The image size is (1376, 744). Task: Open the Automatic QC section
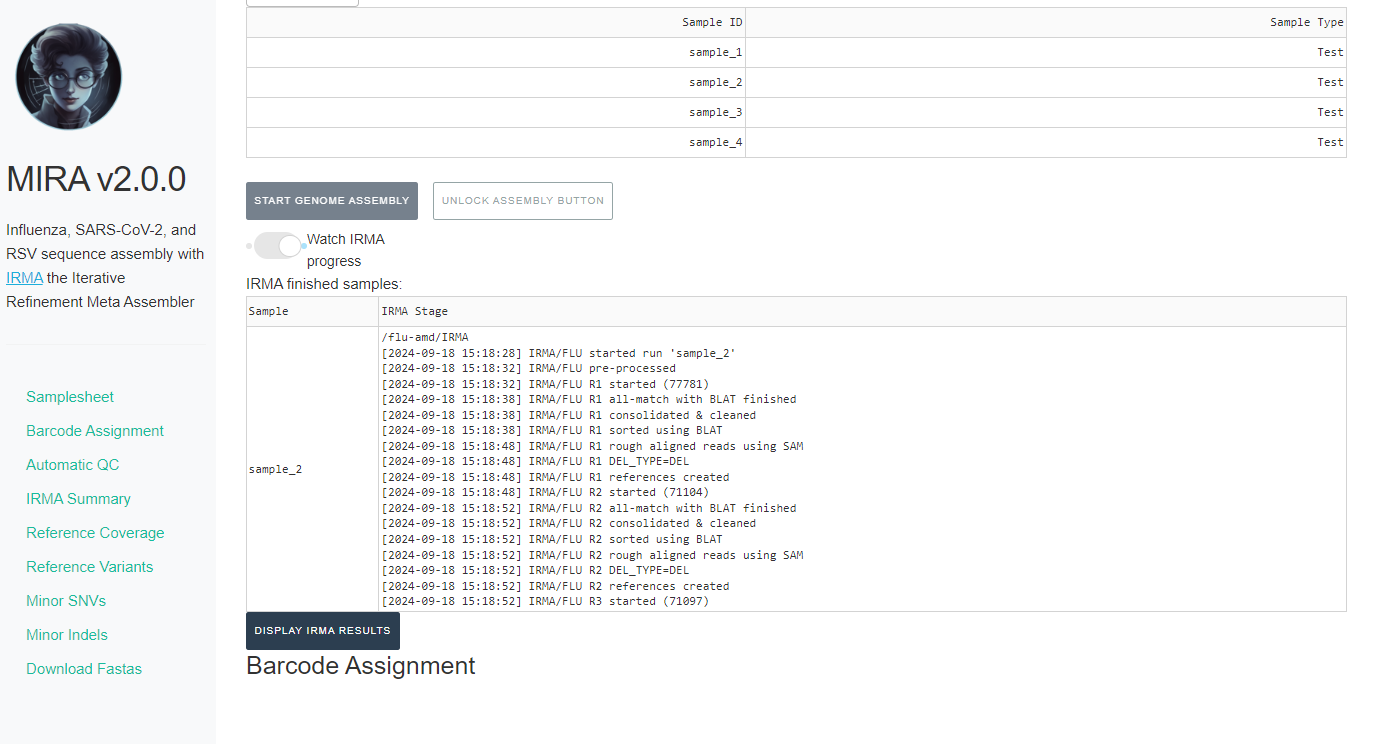click(x=73, y=465)
